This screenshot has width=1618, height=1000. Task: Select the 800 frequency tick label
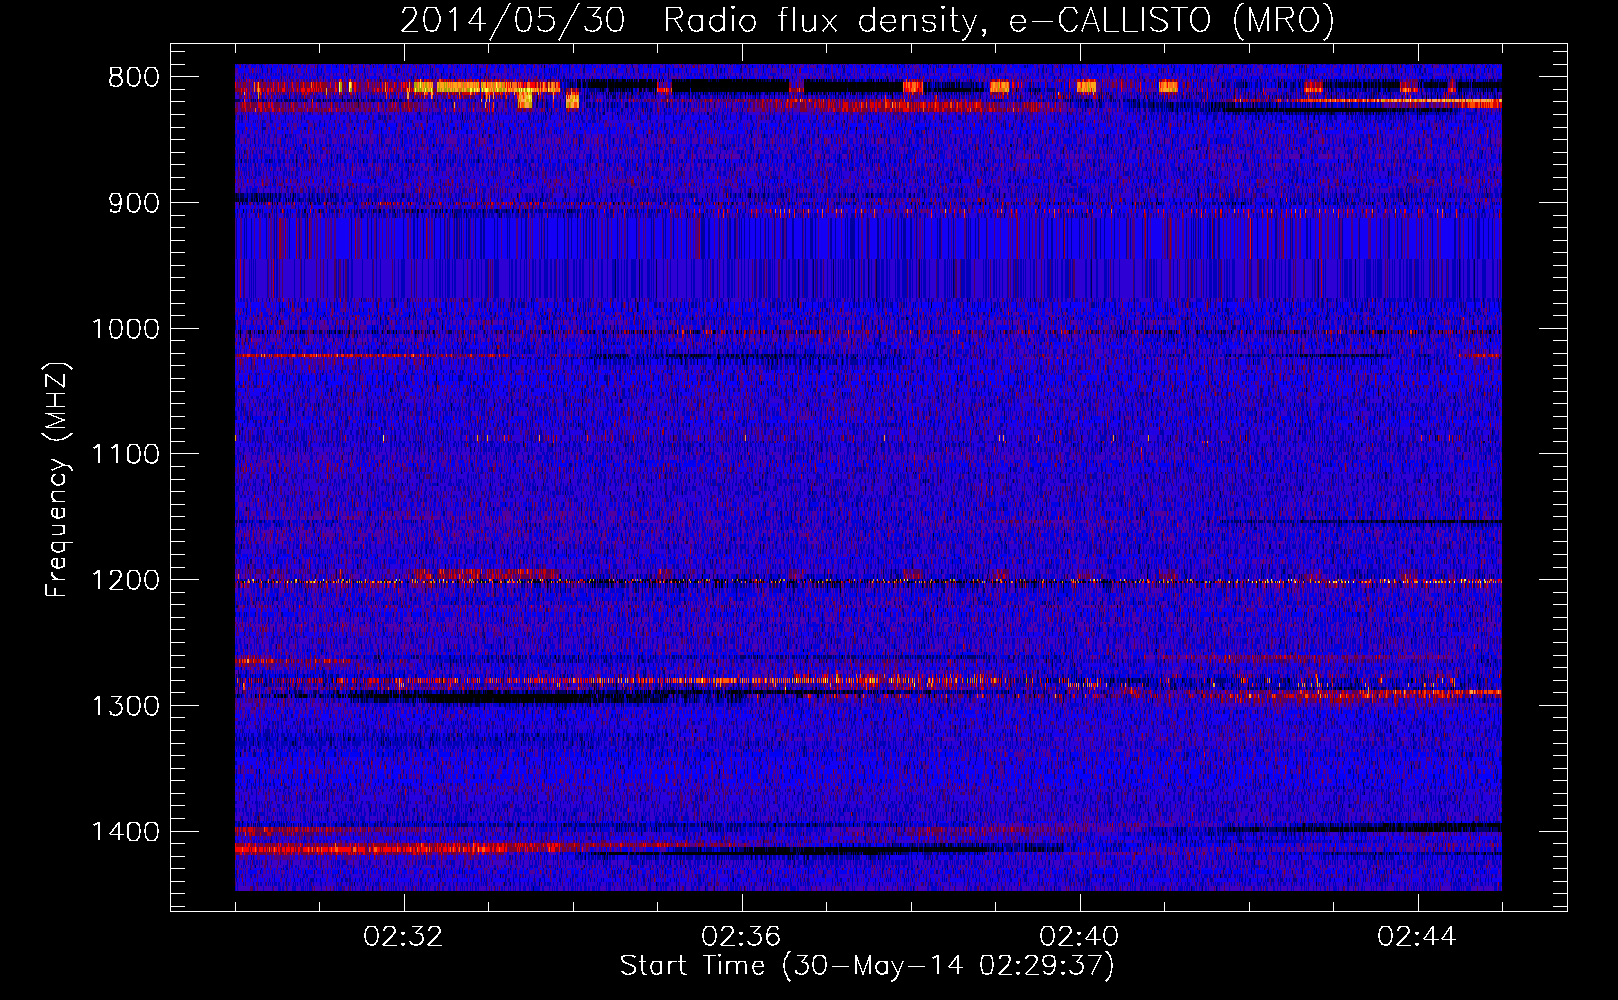point(133,78)
